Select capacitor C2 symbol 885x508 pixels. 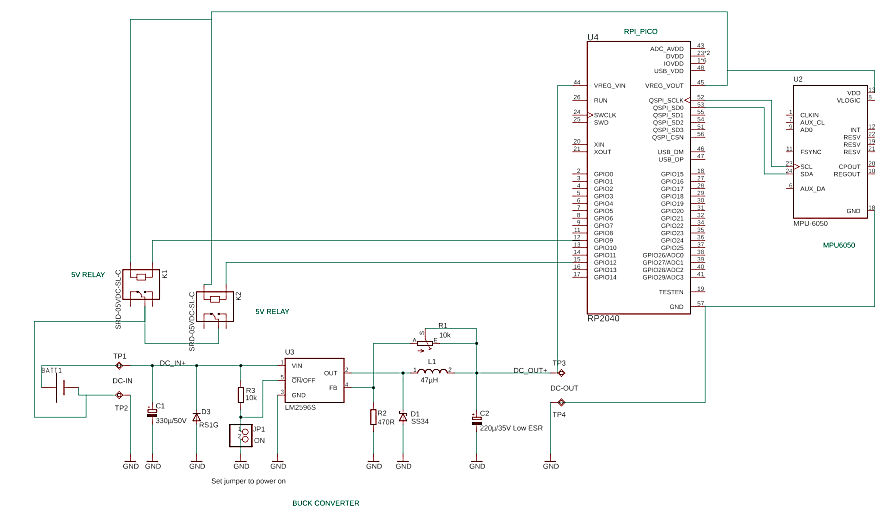[476, 419]
